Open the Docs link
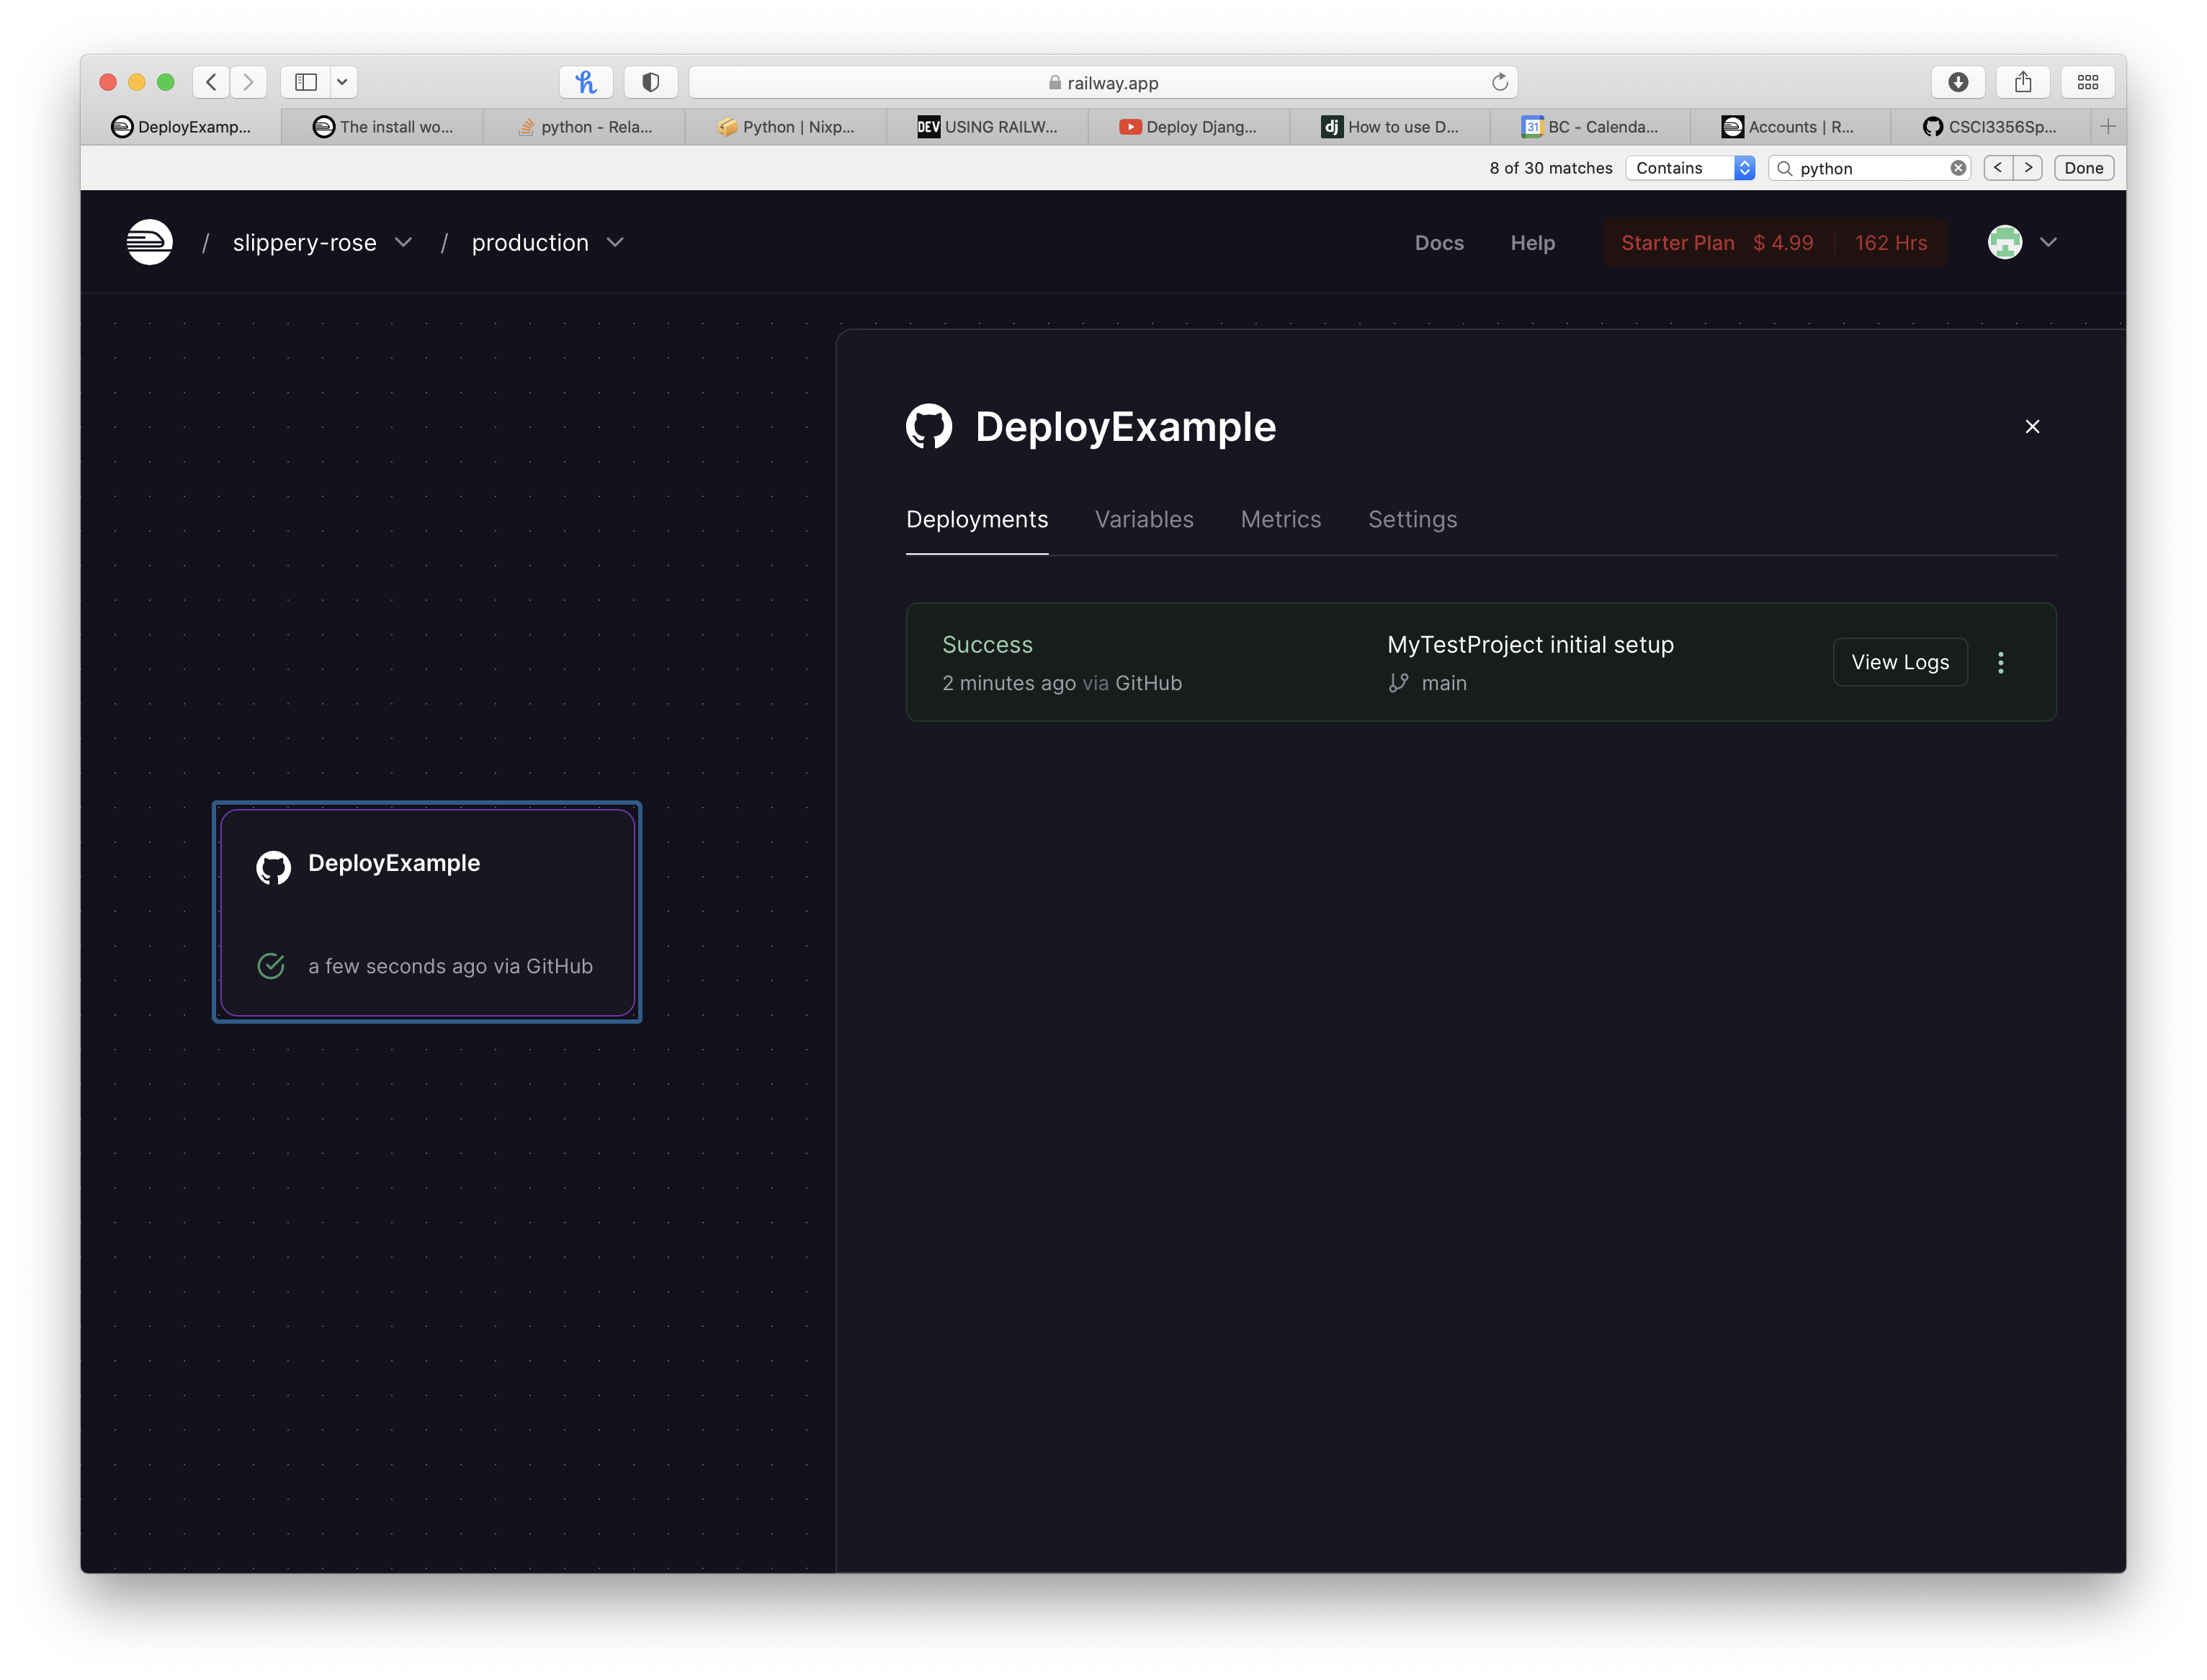The height and width of the screenshot is (1680, 2207). [1438, 243]
